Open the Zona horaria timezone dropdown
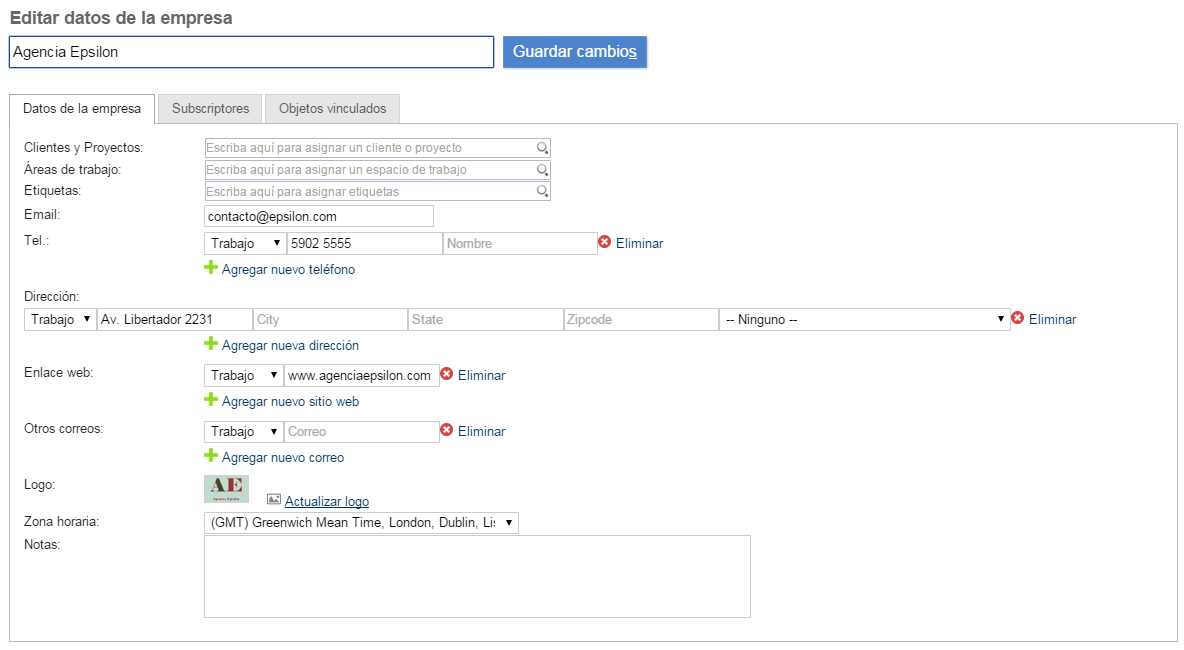Screen dimensions: 1184x650 [x=361, y=523]
